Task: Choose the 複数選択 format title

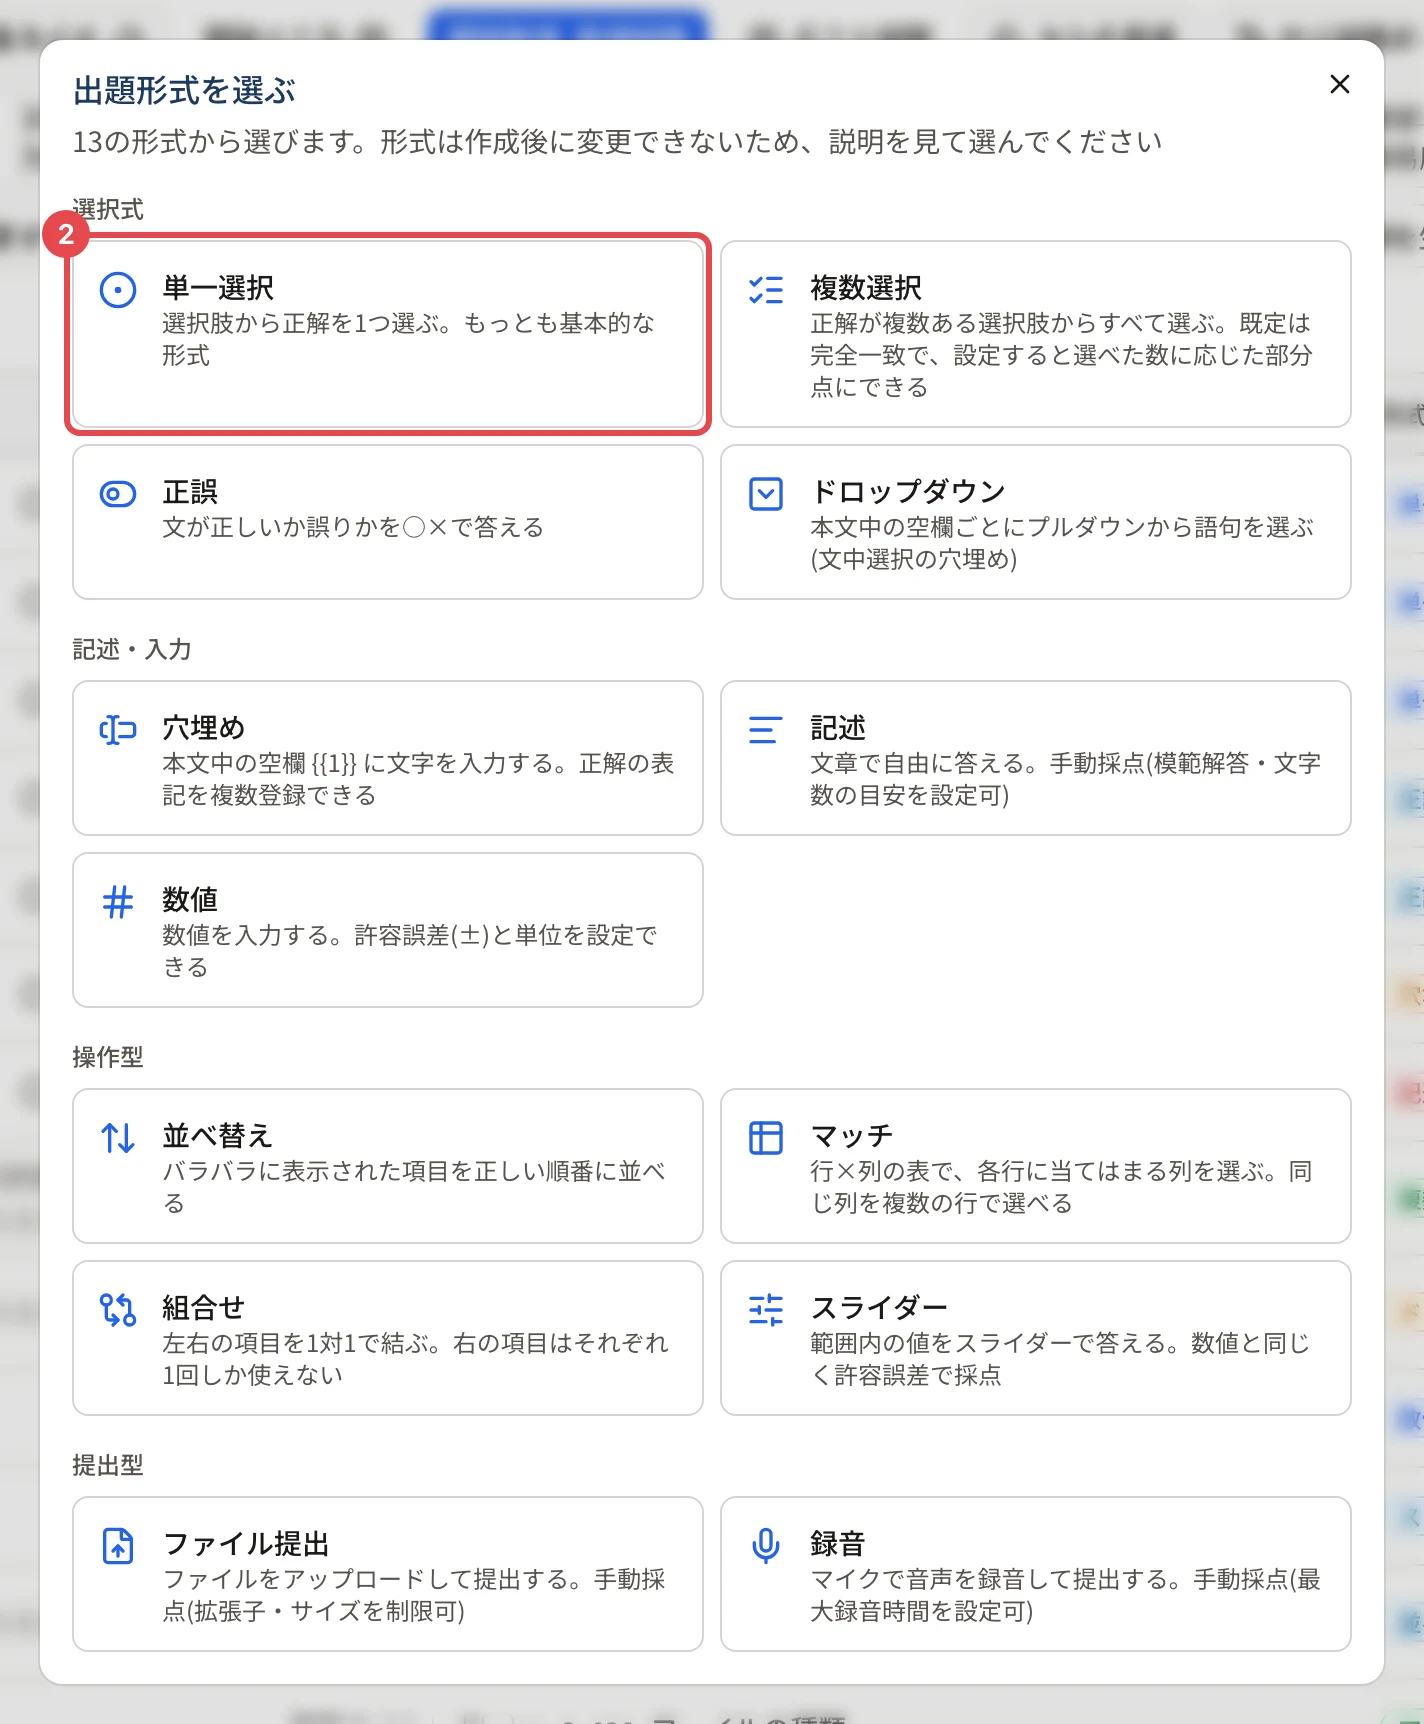Action: coord(866,288)
